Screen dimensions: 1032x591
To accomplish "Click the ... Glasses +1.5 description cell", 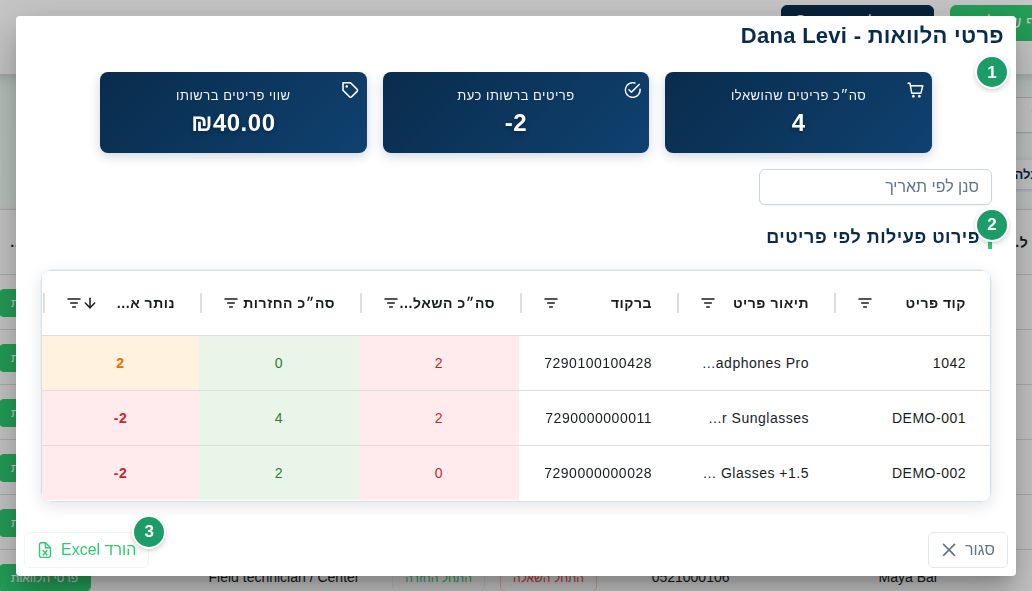I will click(x=756, y=473).
